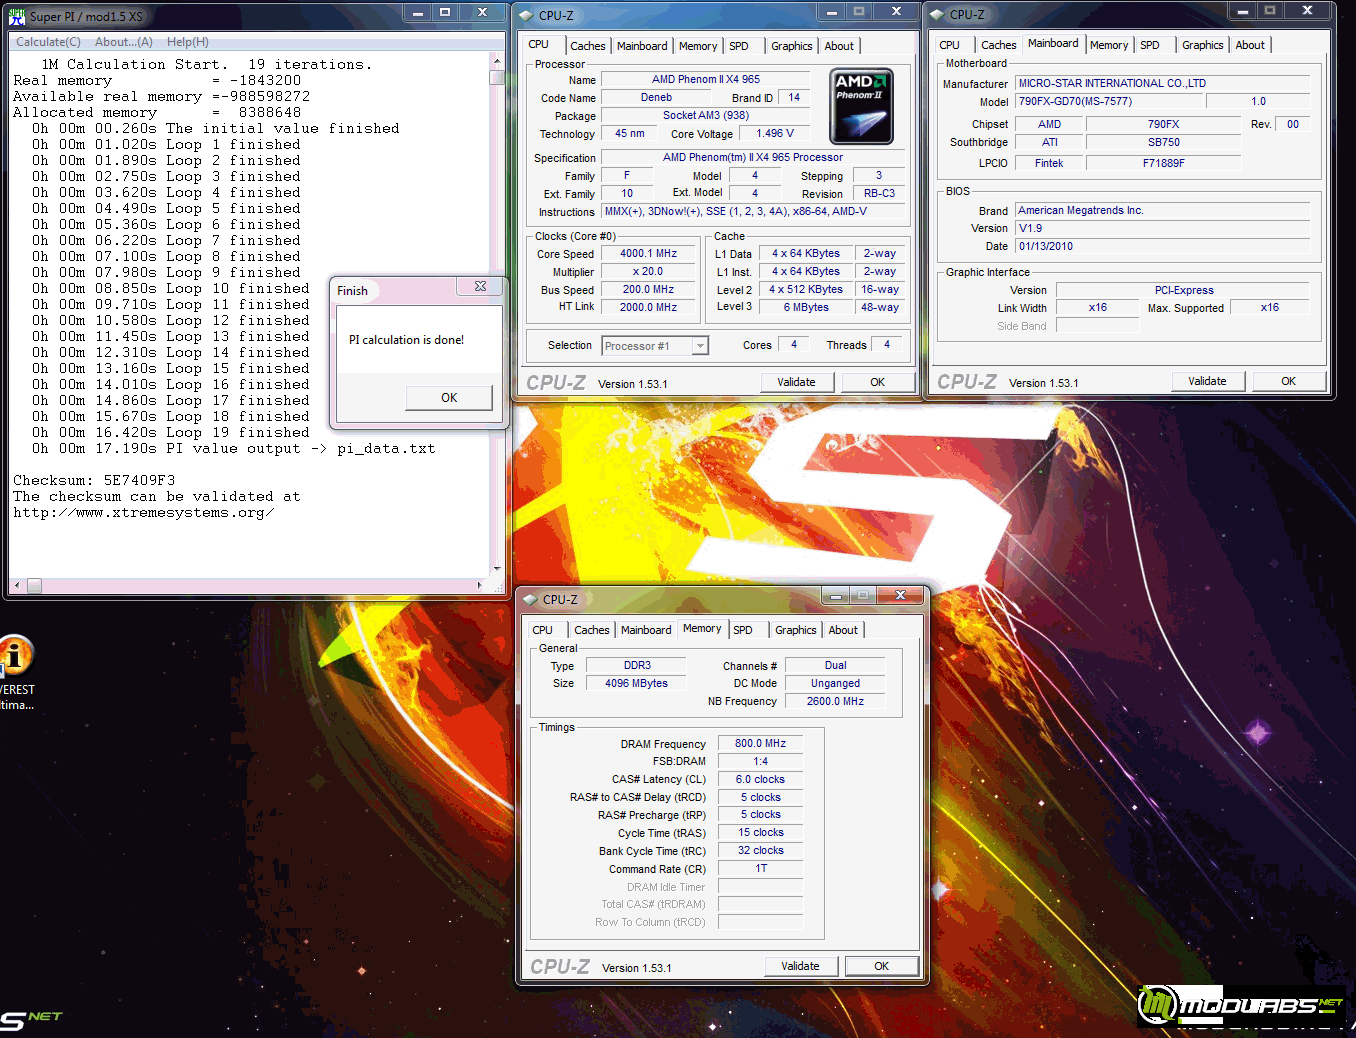This screenshot has height=1038, width=1356.
Task: Switch to About tab in CPU window
Action: [839, 46]
